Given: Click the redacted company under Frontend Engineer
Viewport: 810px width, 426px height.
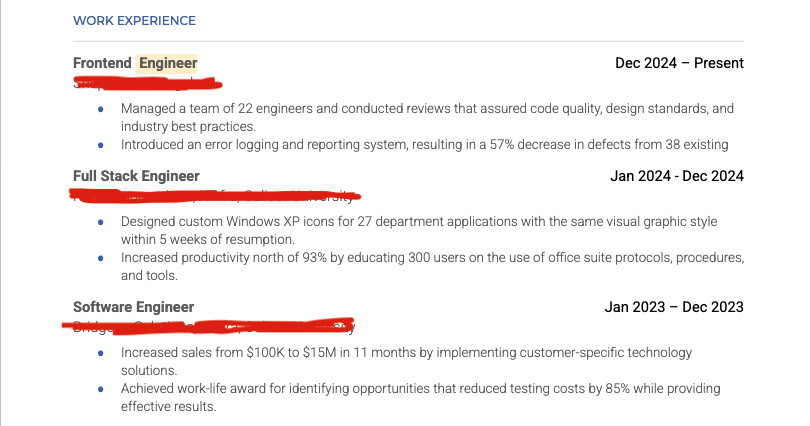Looking at the screenshot, I should point(148,83).
